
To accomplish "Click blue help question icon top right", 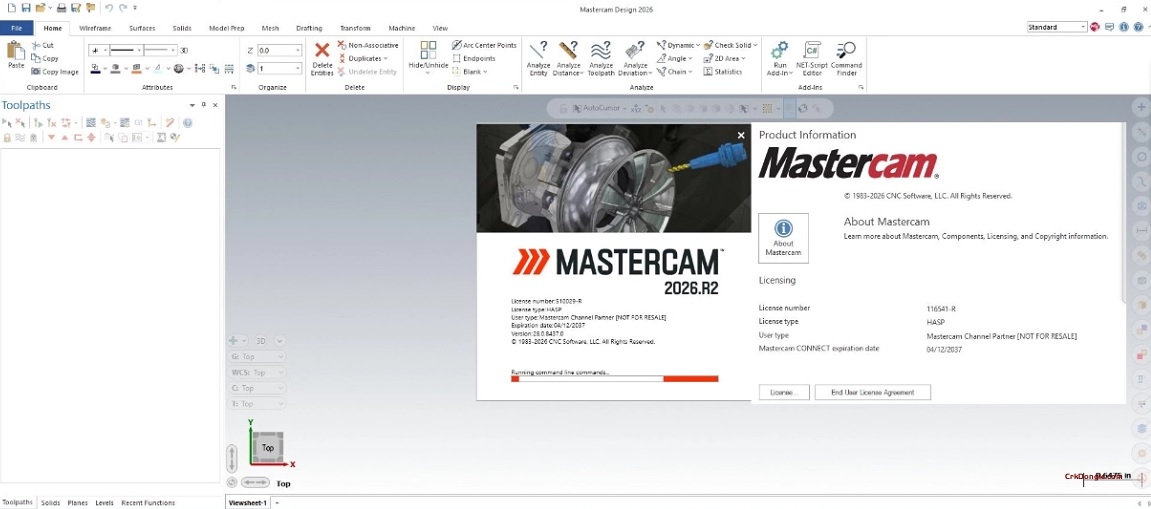I will (1139, 27).
